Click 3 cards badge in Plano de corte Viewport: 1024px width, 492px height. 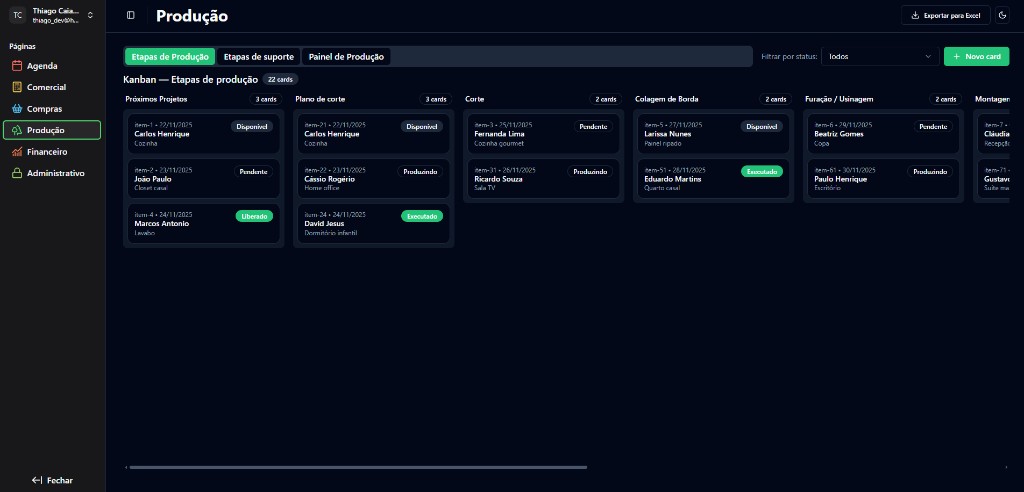click(x=436, y=99)
